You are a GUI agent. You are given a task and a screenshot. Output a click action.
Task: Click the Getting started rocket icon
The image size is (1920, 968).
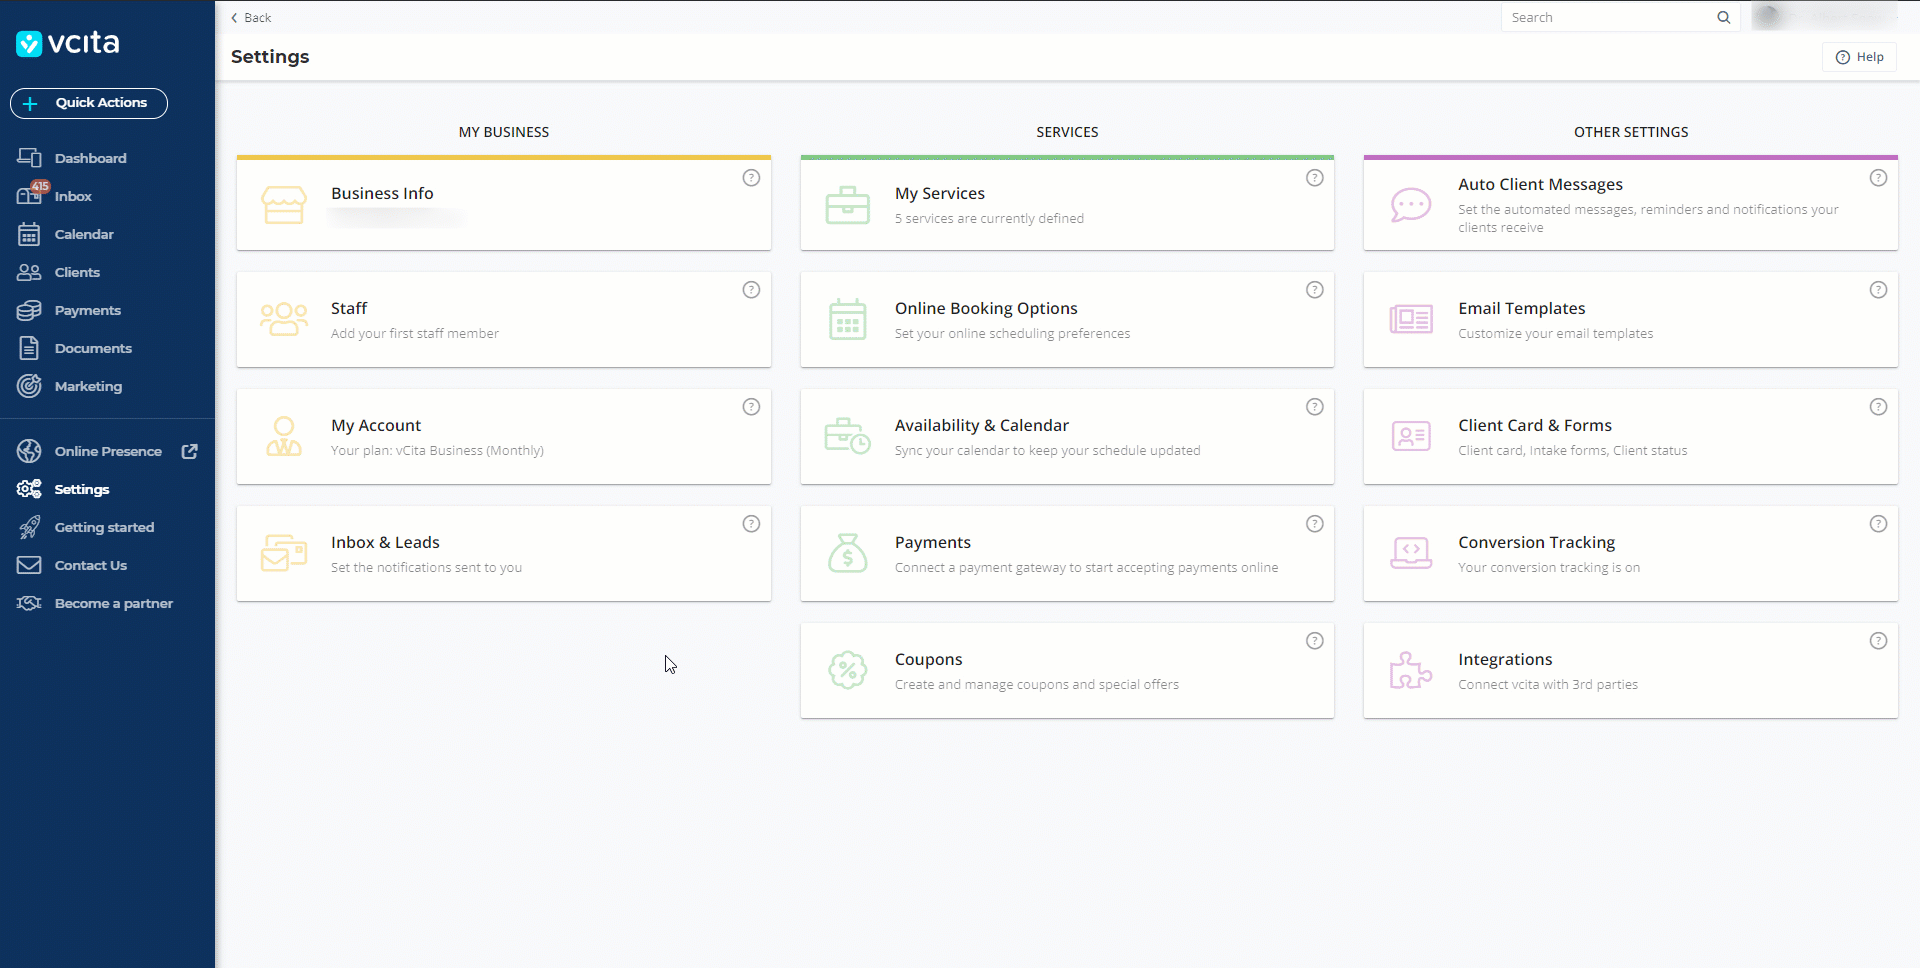[x=29, y=527]
